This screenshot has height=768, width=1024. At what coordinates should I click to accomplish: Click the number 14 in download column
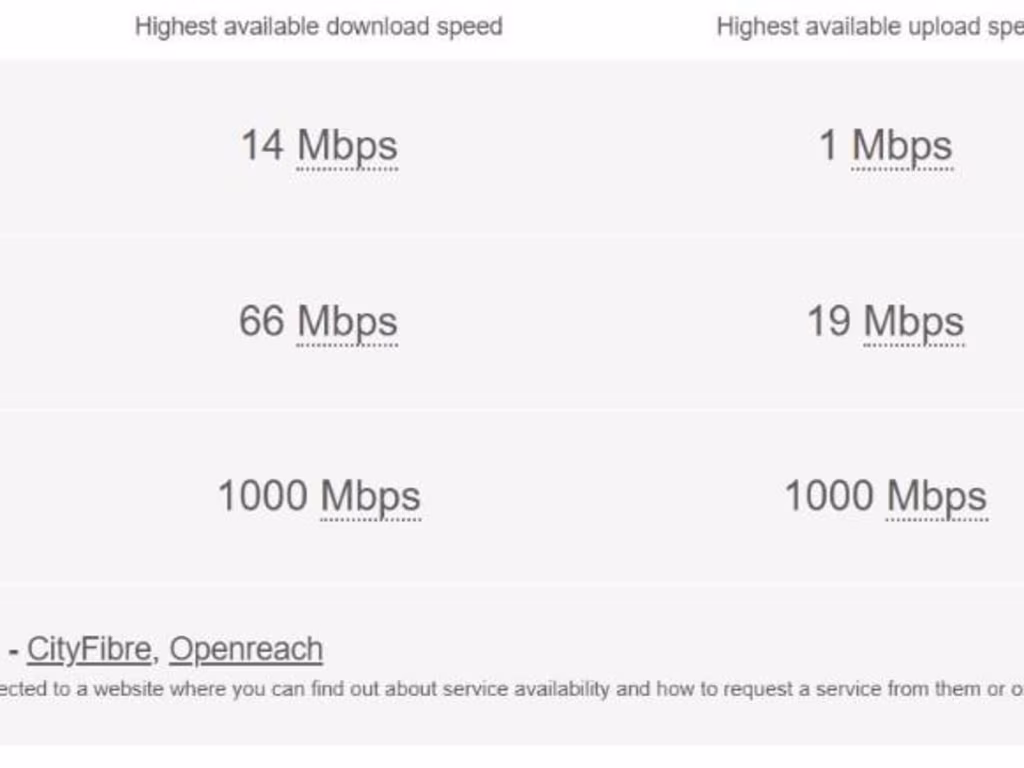[x=262, y=146]
